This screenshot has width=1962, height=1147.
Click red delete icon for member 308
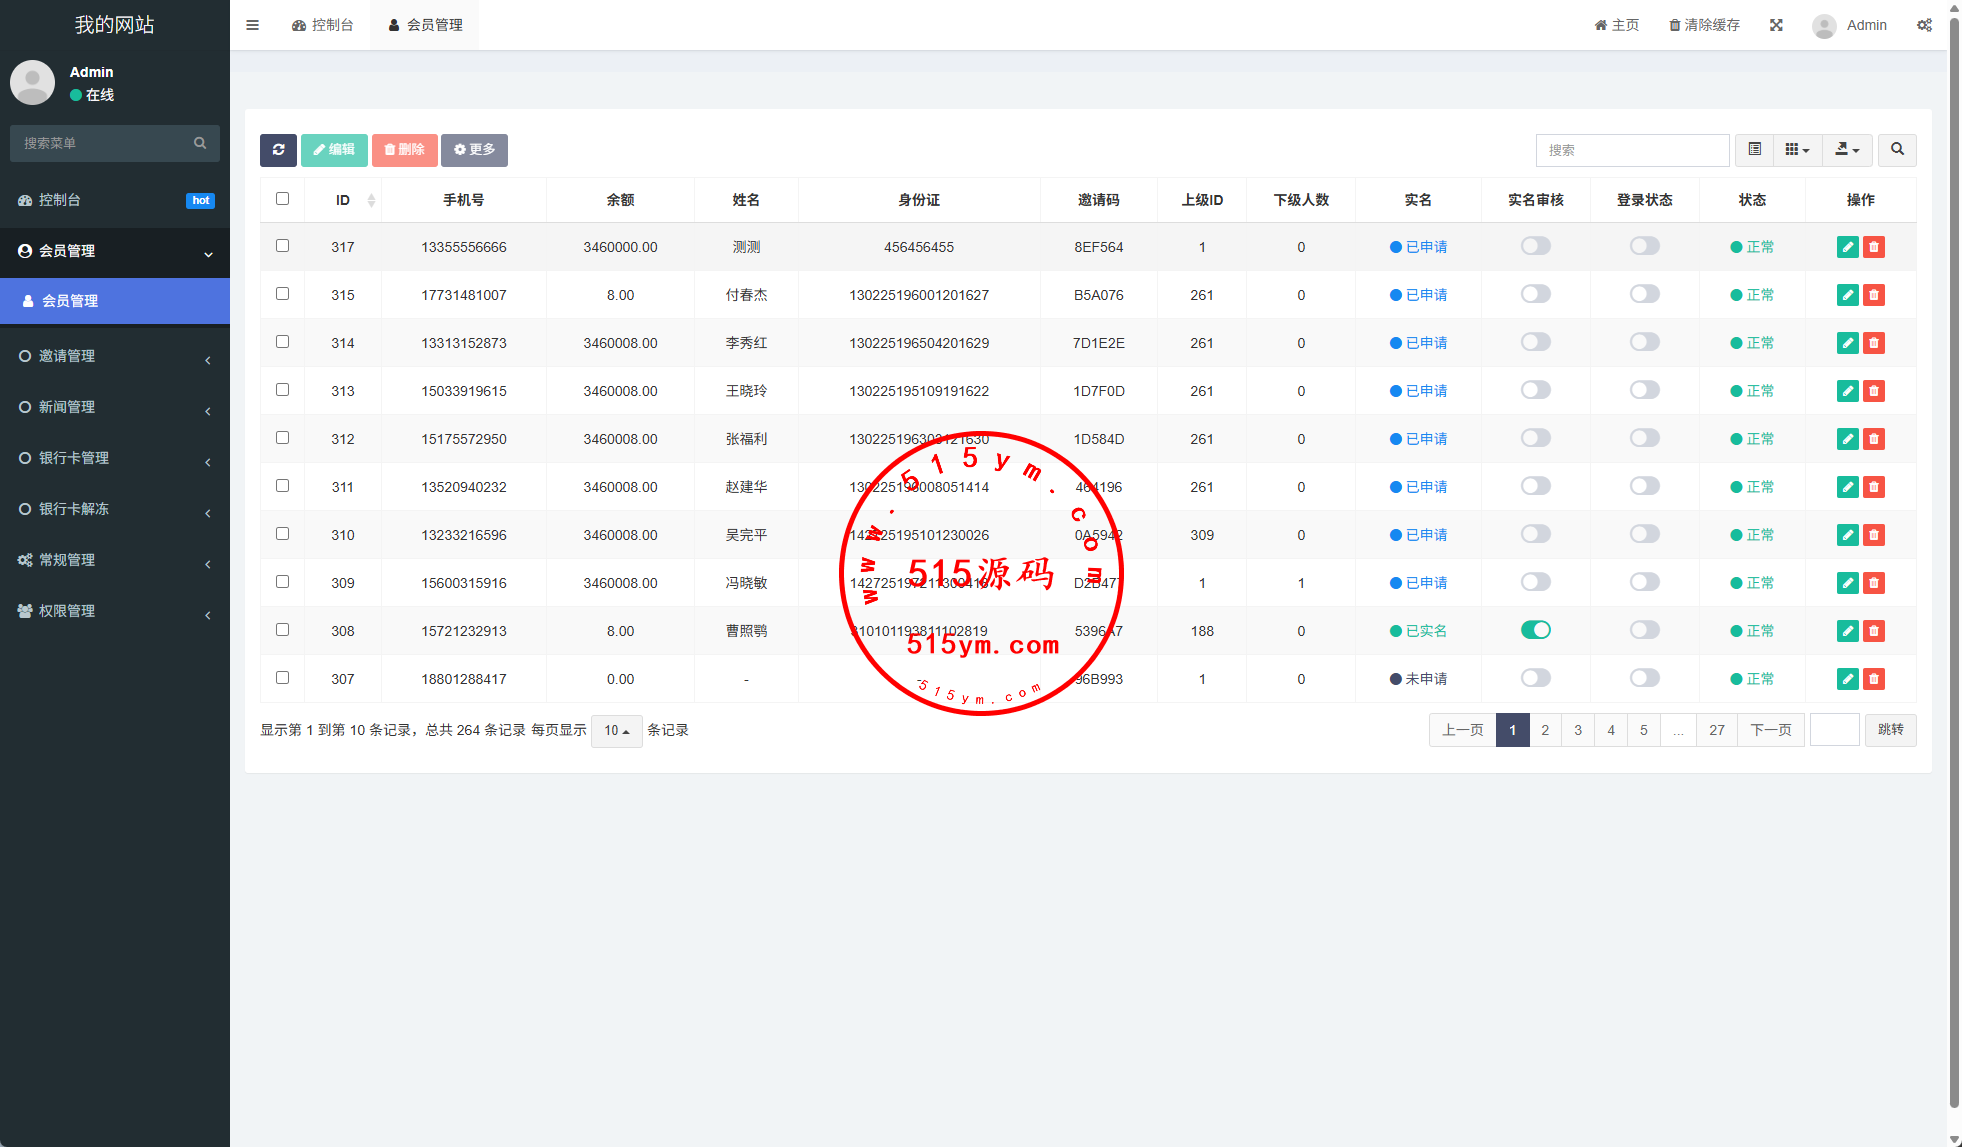(1874, 631)
